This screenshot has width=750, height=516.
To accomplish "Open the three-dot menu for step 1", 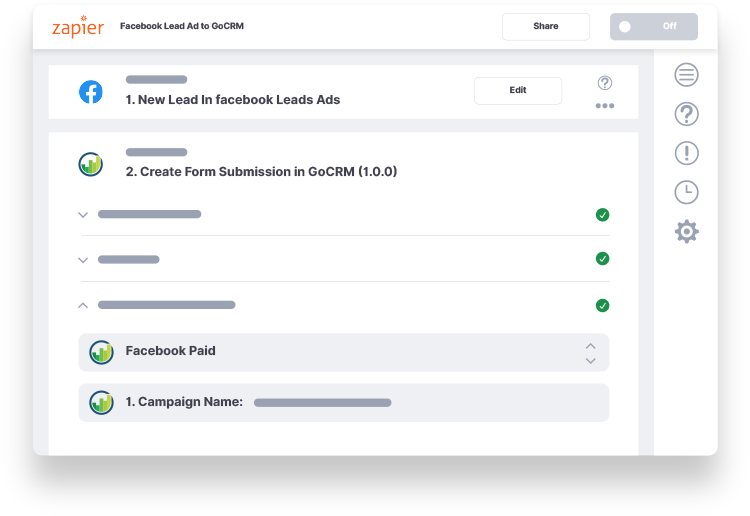I will (605, 106).
